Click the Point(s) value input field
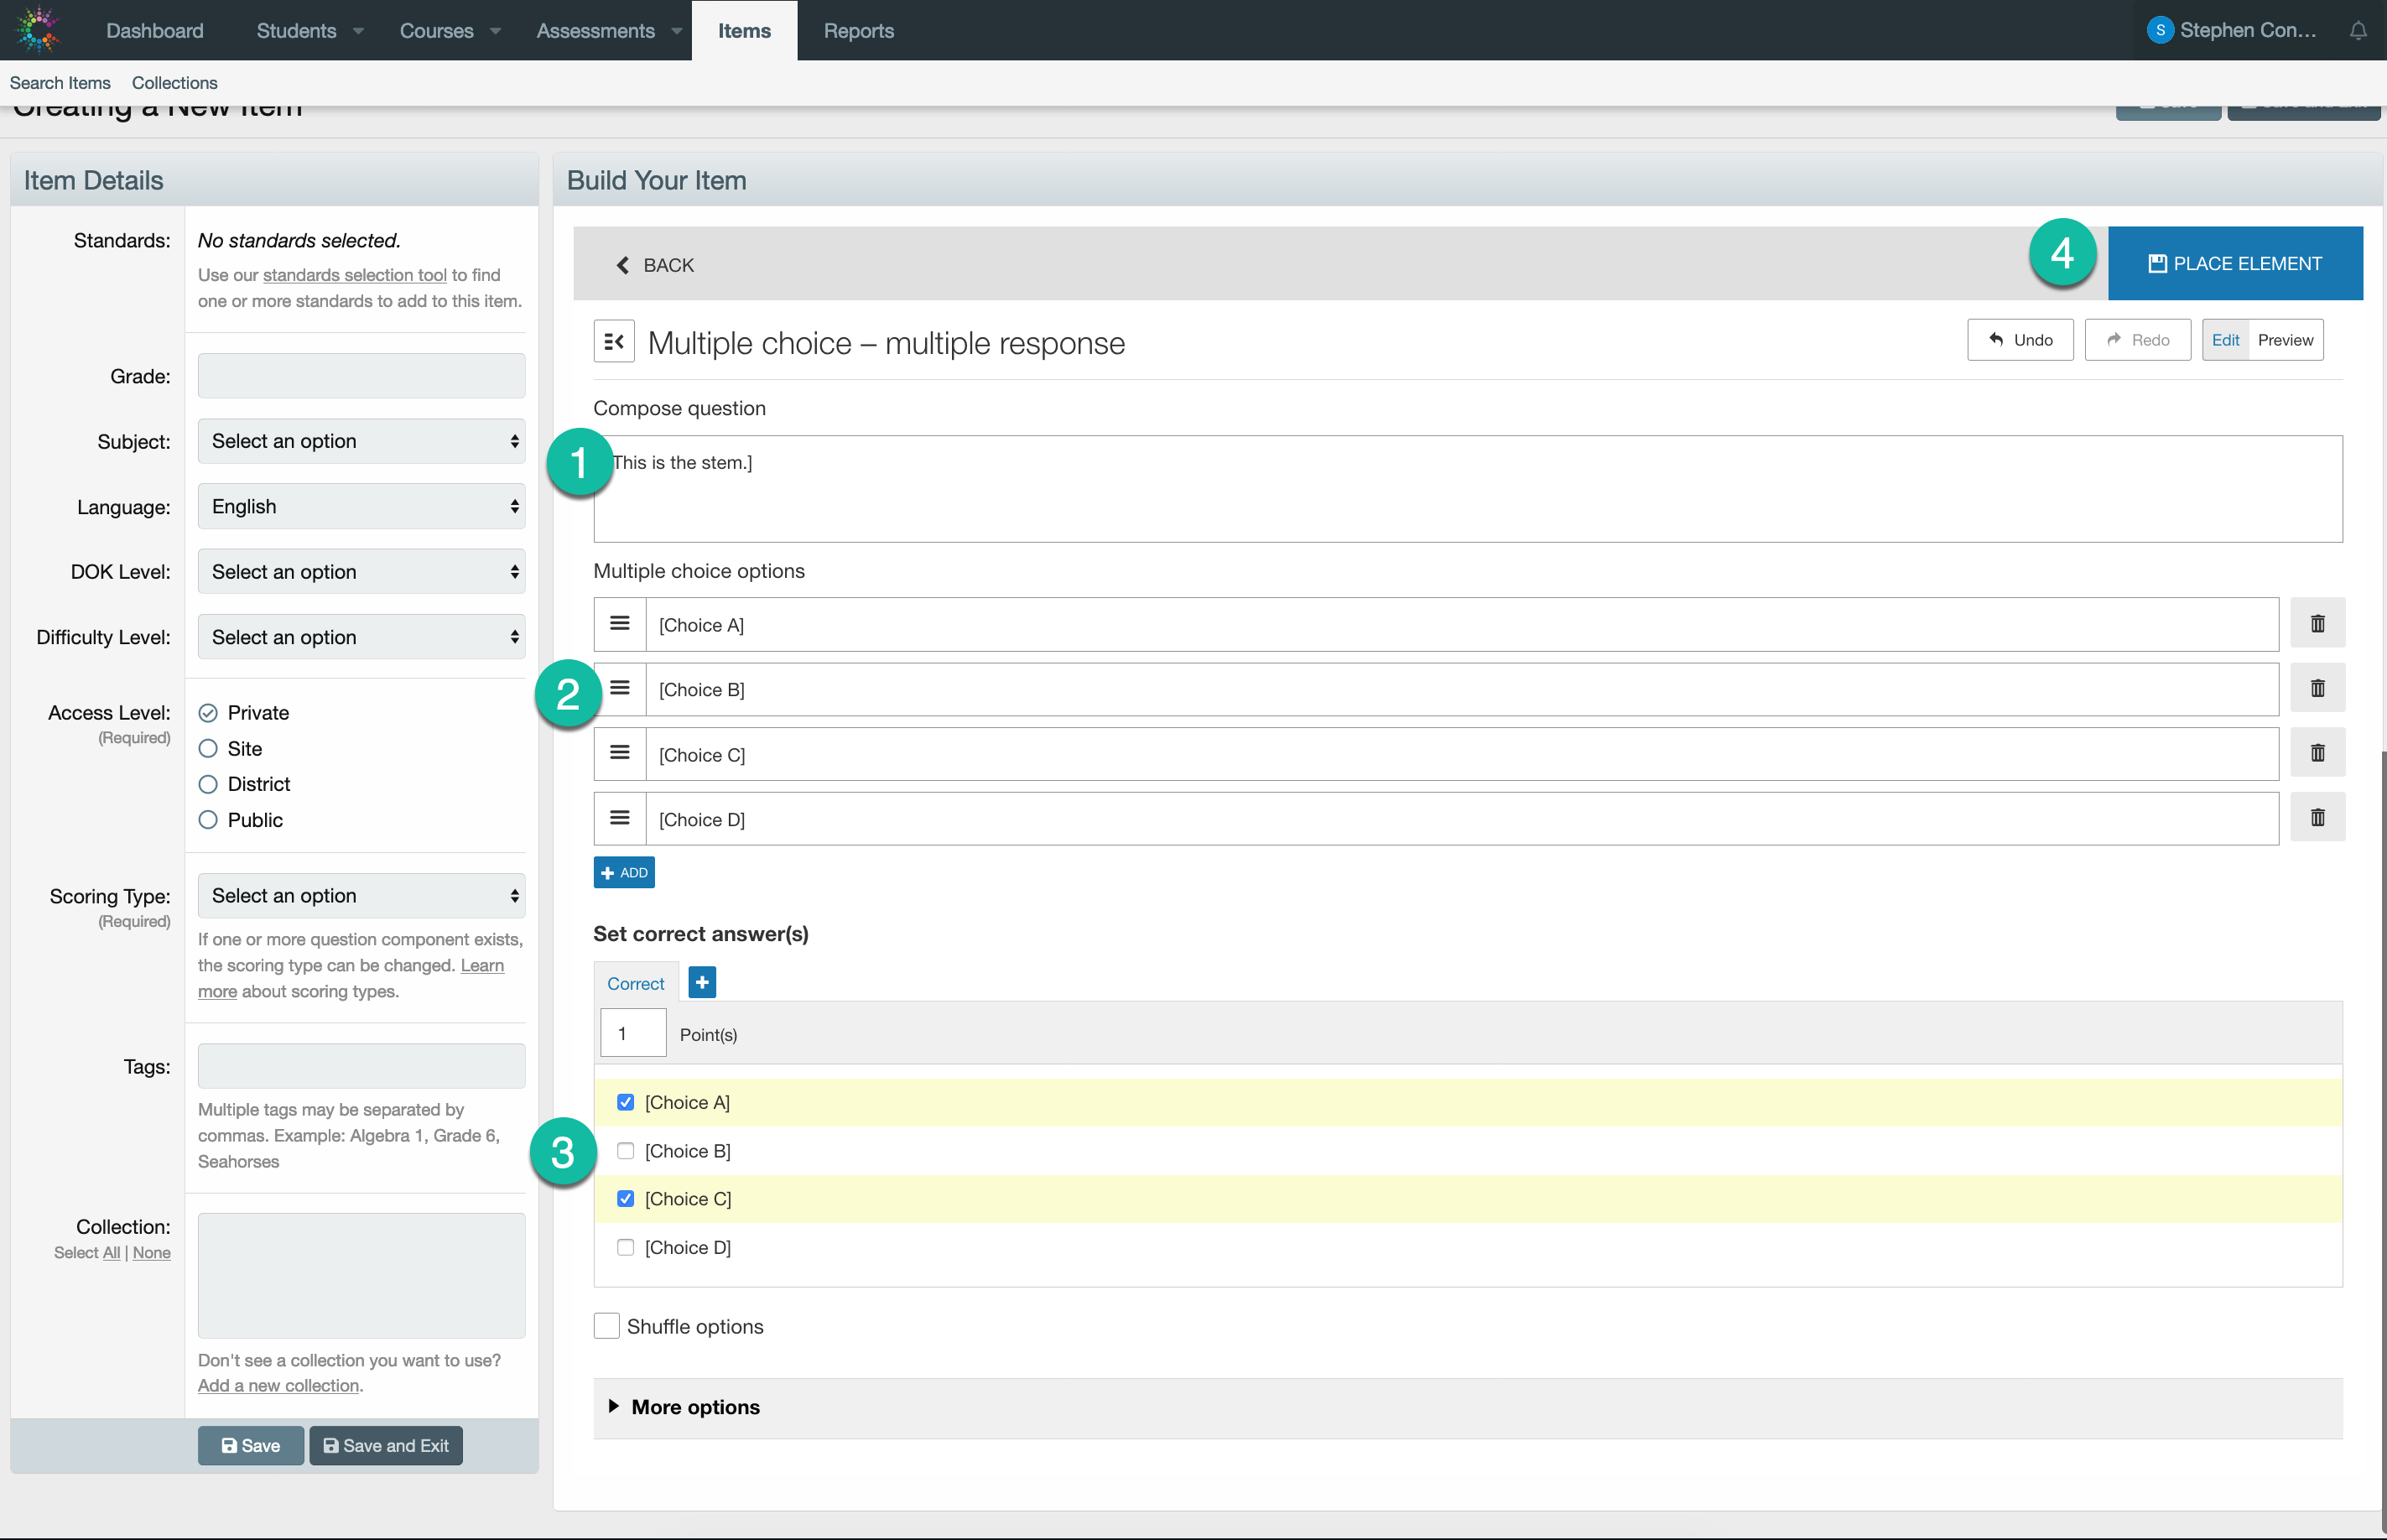 tap(632, 1034)
